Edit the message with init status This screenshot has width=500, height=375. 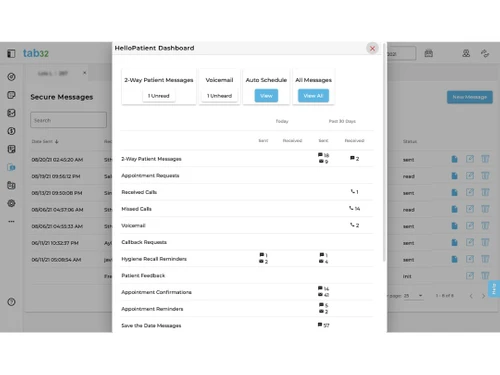pos(470,276)
